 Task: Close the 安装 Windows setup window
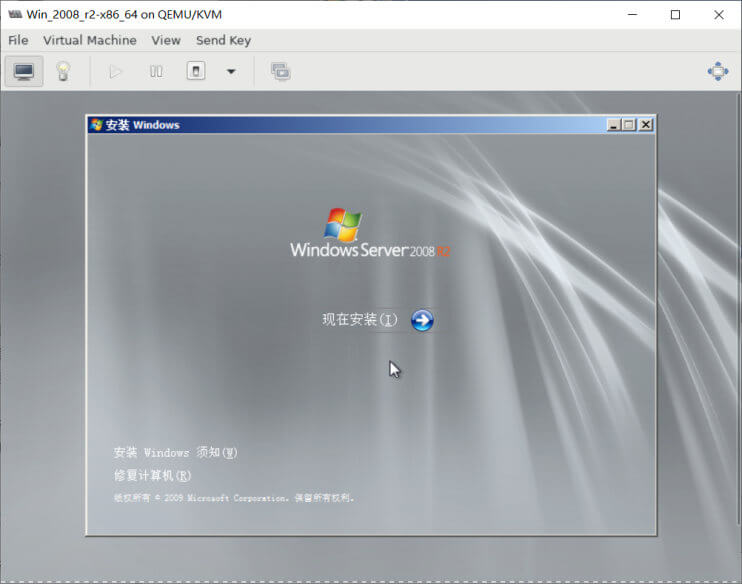(645, 125)
